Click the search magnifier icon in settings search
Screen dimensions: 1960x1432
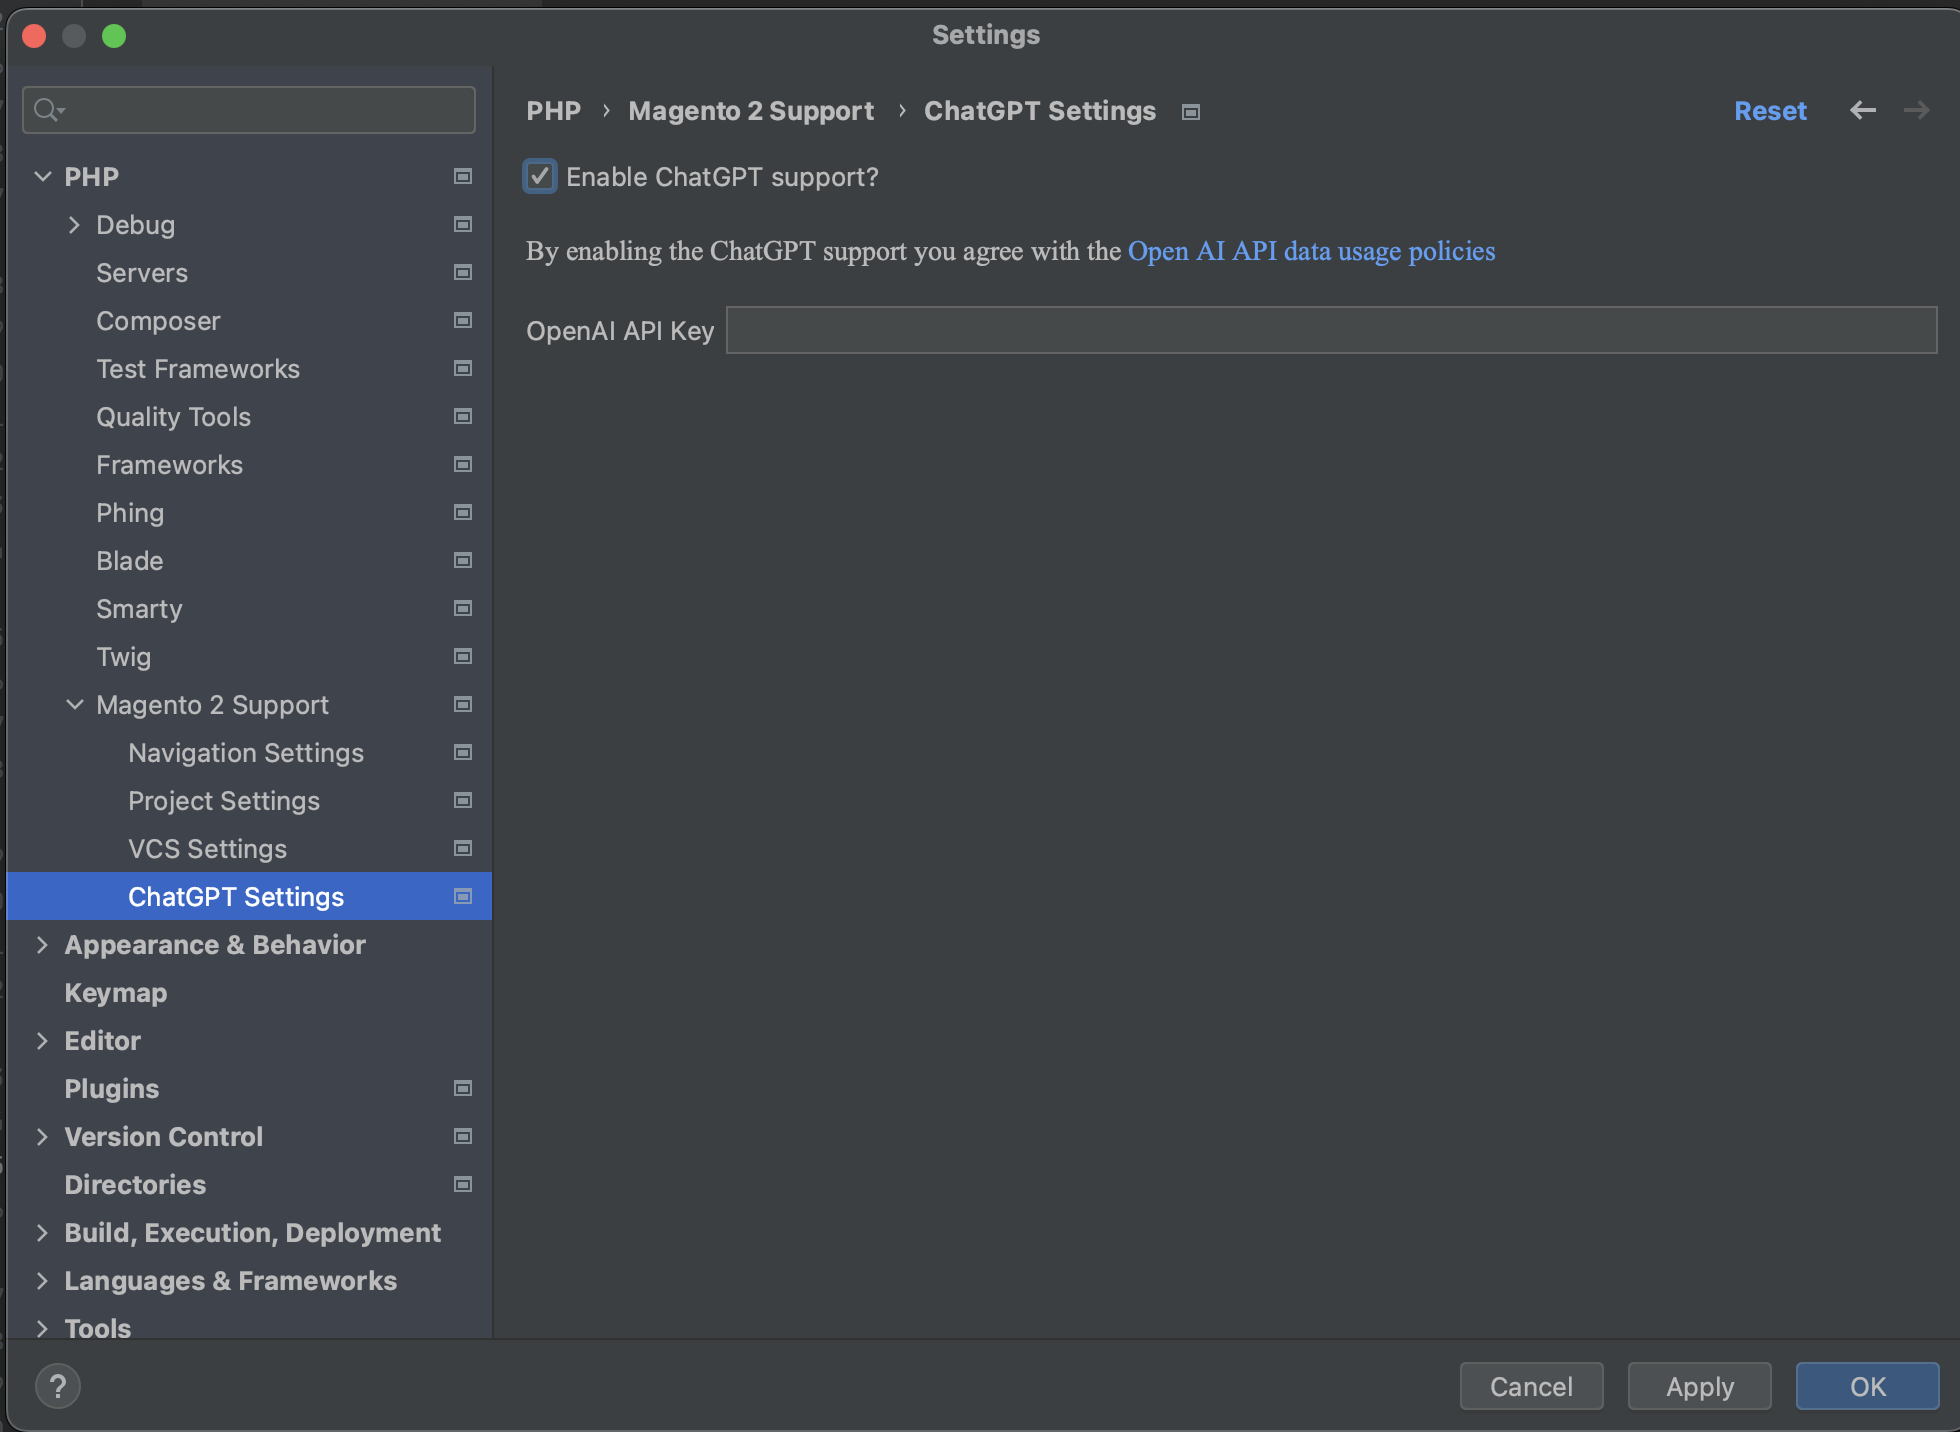[x=47, y=109]
